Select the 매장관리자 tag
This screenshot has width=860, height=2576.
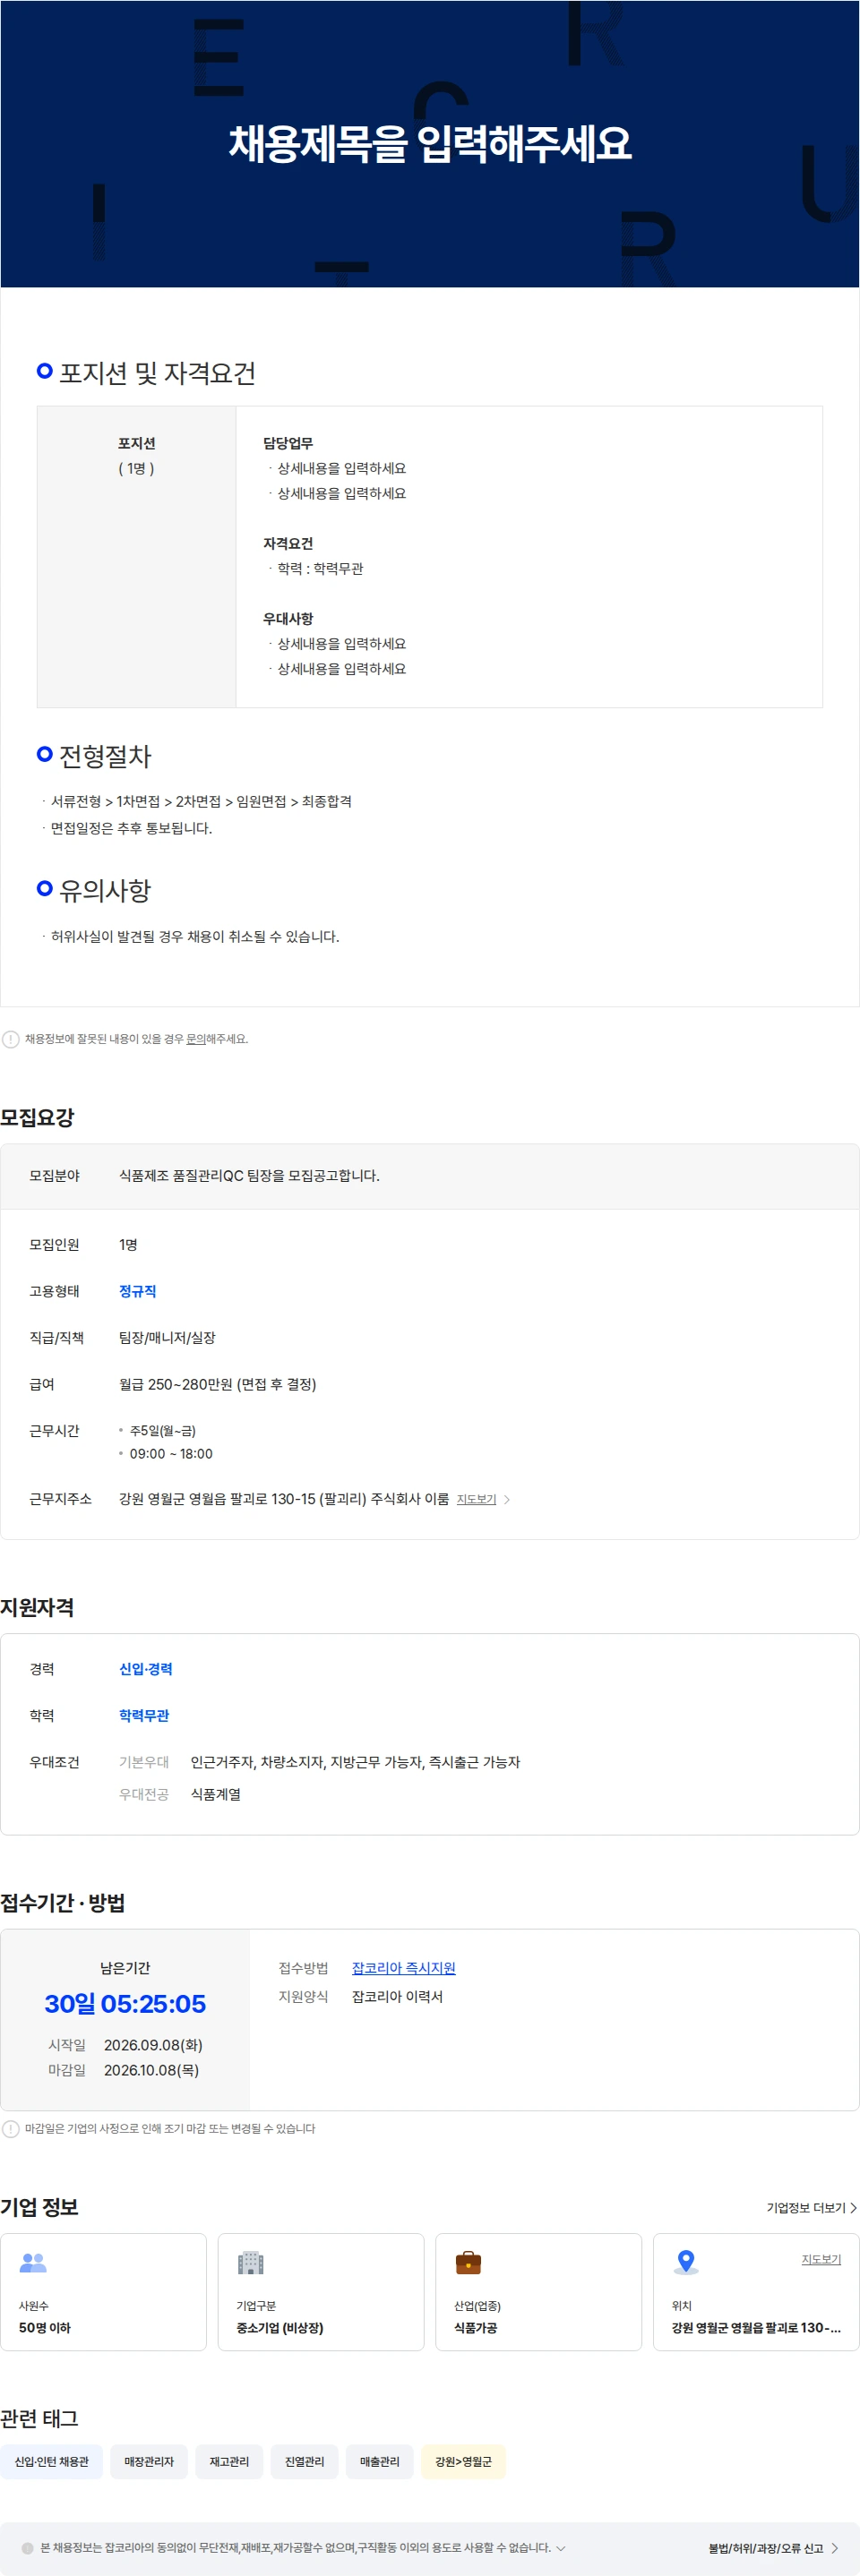pyautogui.click(x=149, y=2461)
